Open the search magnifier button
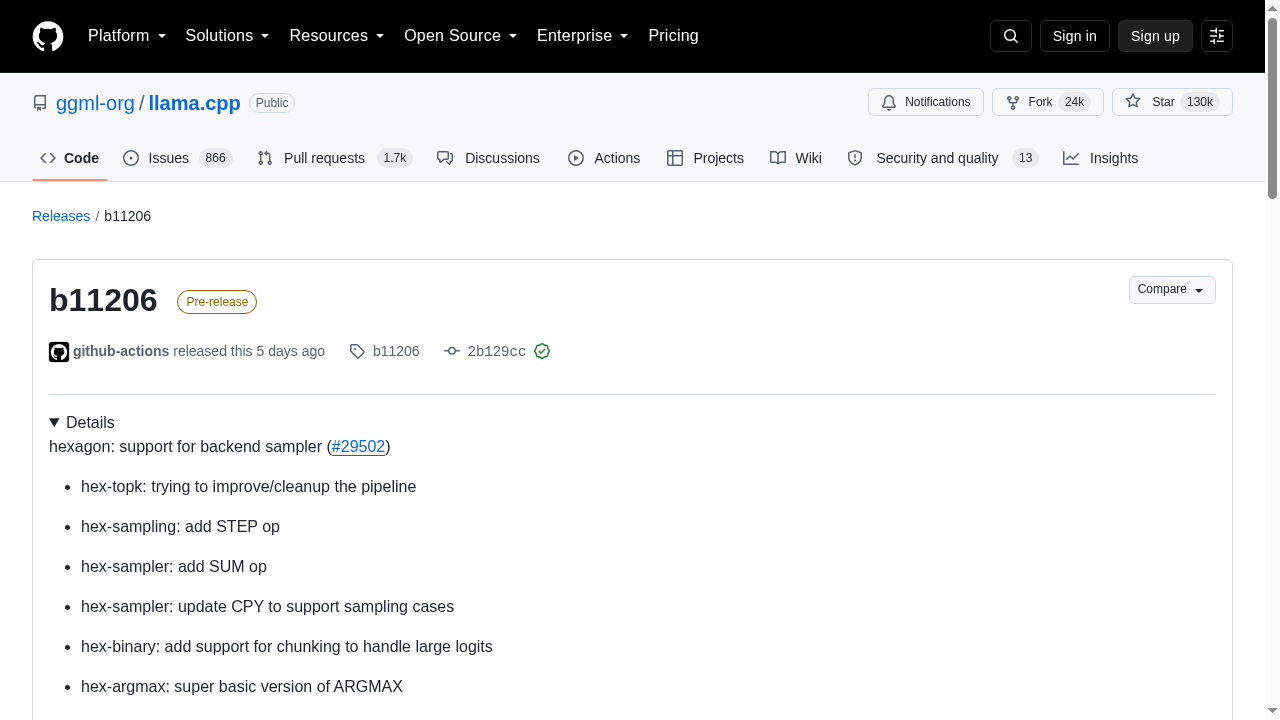Screen dimensions: 1280x720 tap(1010, 36)
